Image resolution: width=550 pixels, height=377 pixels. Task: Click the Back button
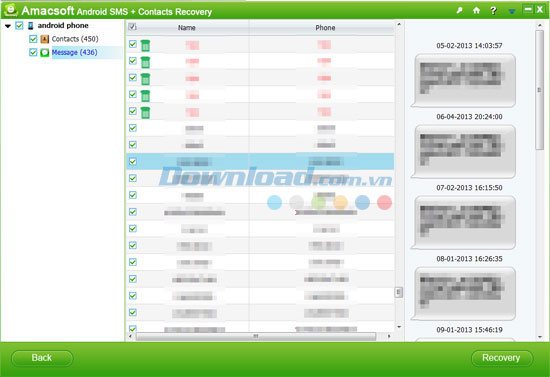[x=42, y=358]
